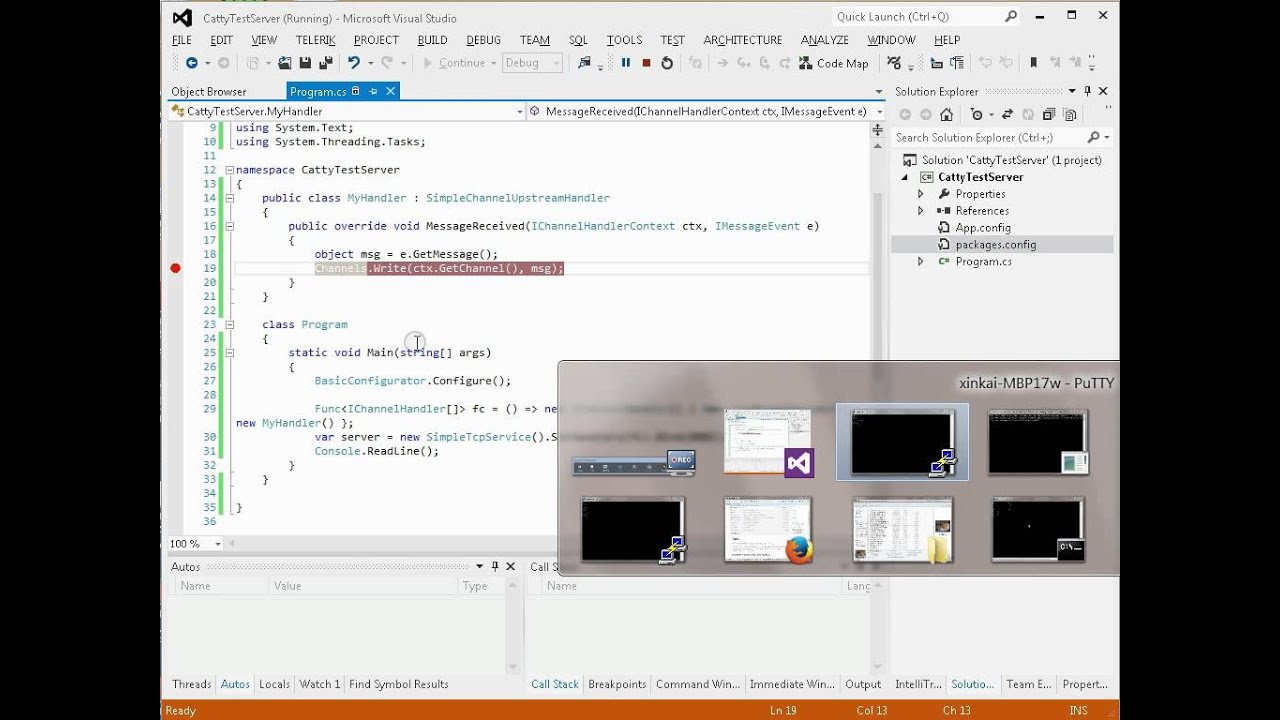Collapse the Main method outlining toggle

coord(229,353)
